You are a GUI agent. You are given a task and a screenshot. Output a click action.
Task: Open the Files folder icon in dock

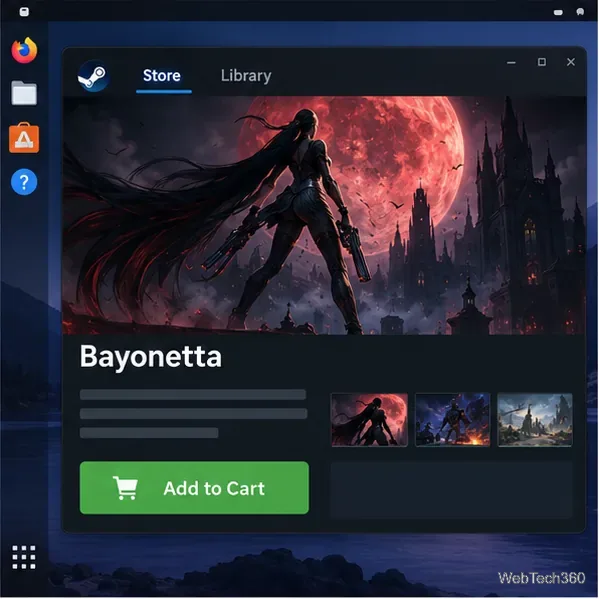coord(24,93)
